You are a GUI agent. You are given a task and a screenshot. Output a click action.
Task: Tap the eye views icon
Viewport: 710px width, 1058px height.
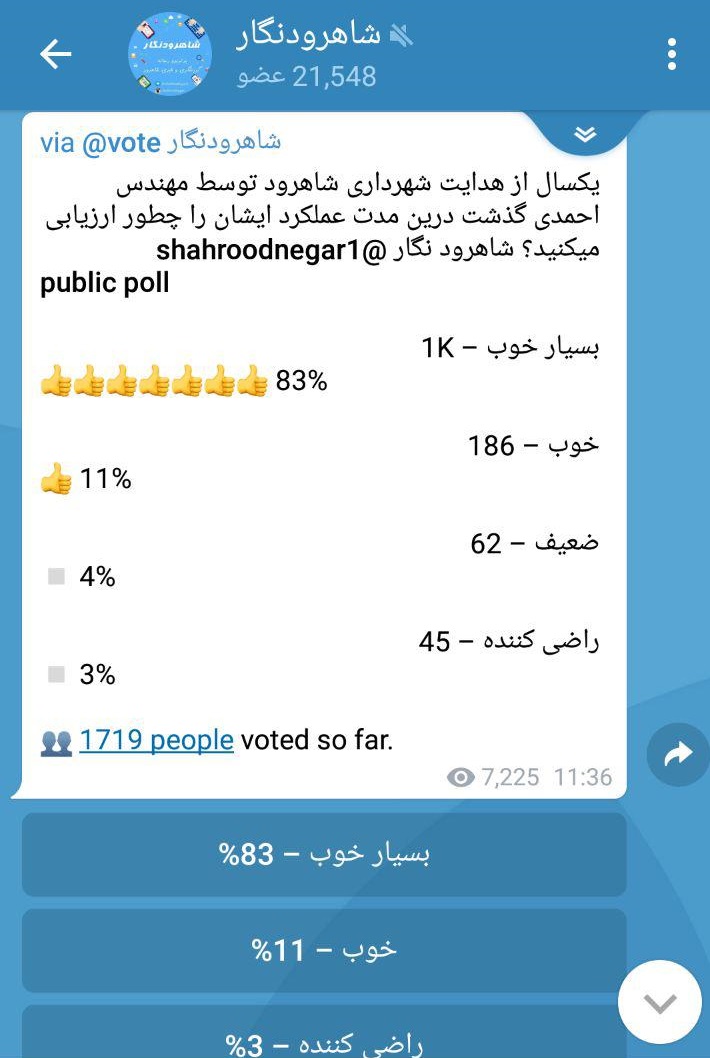pyautogui.click(x=460, y=777)
